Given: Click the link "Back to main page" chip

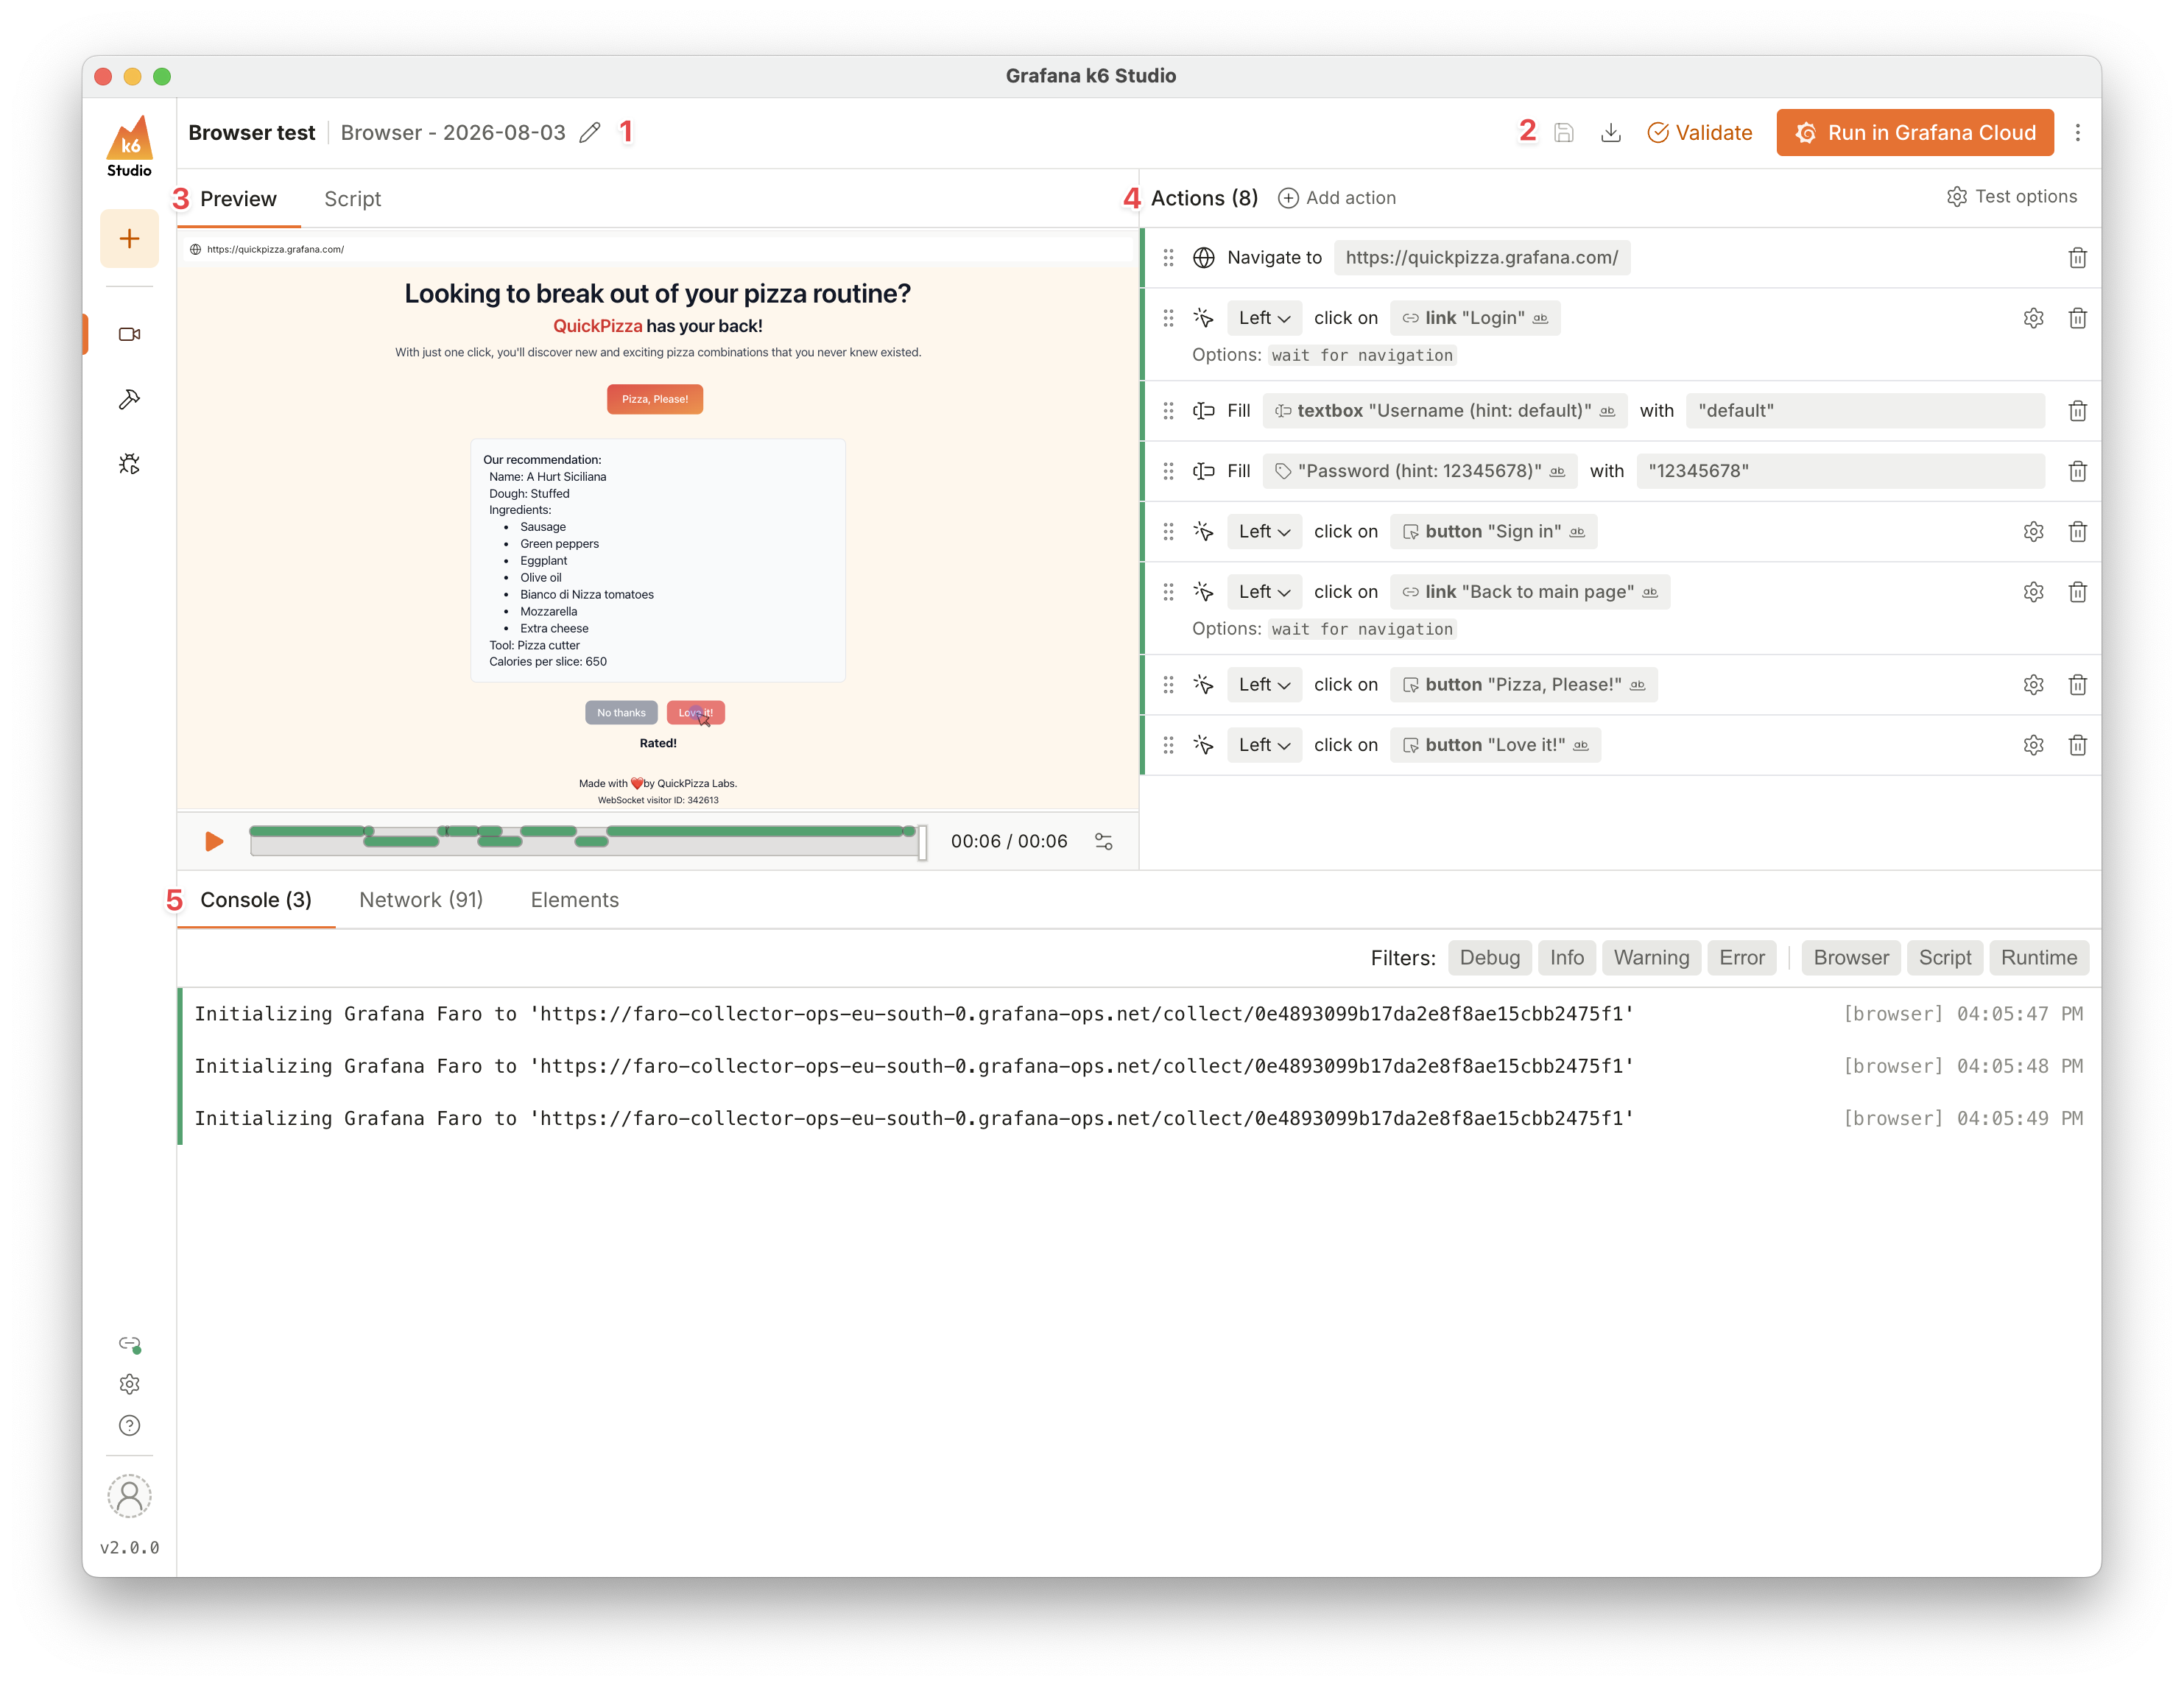Looking at the screenshot, I should 1529,592.
